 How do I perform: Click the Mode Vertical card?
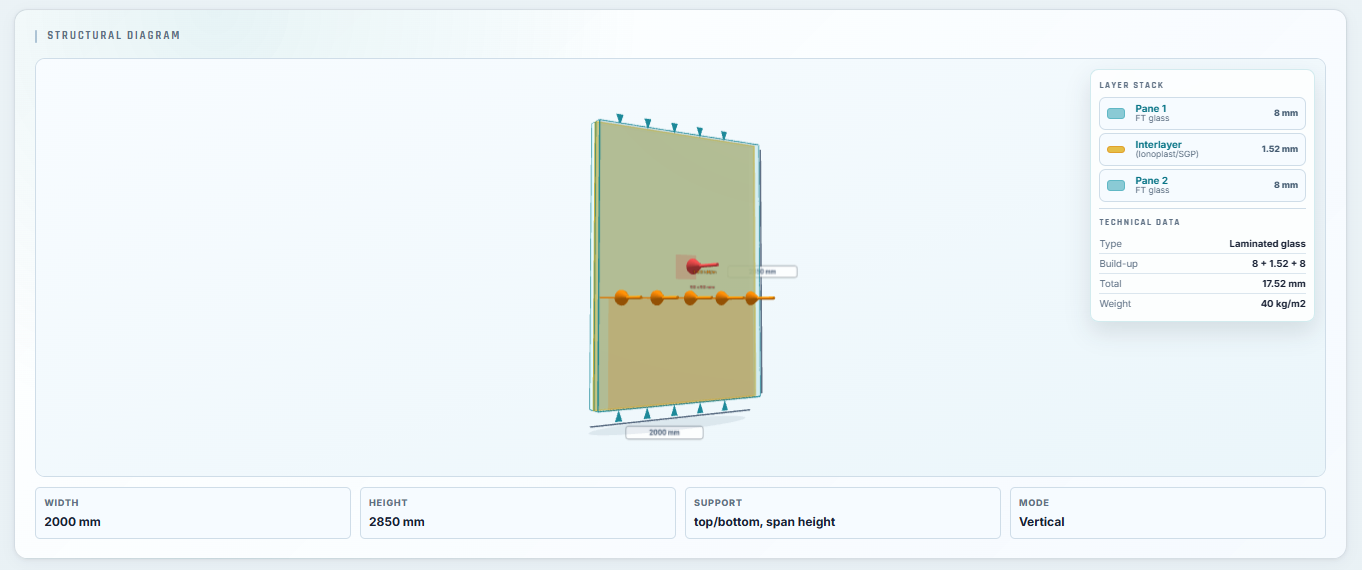1168,513
